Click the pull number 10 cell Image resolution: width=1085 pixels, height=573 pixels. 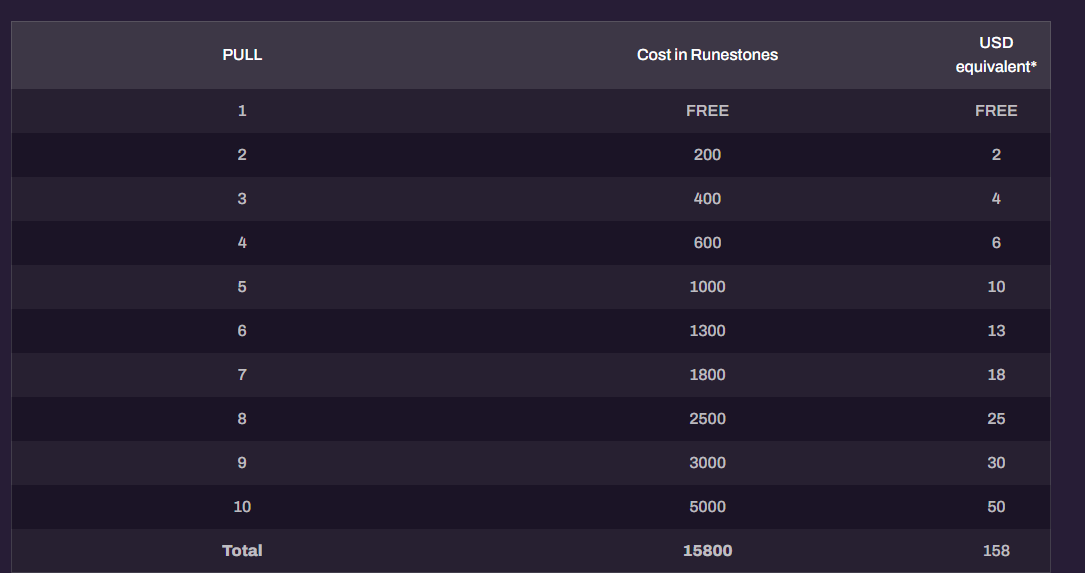click(242, 507)
